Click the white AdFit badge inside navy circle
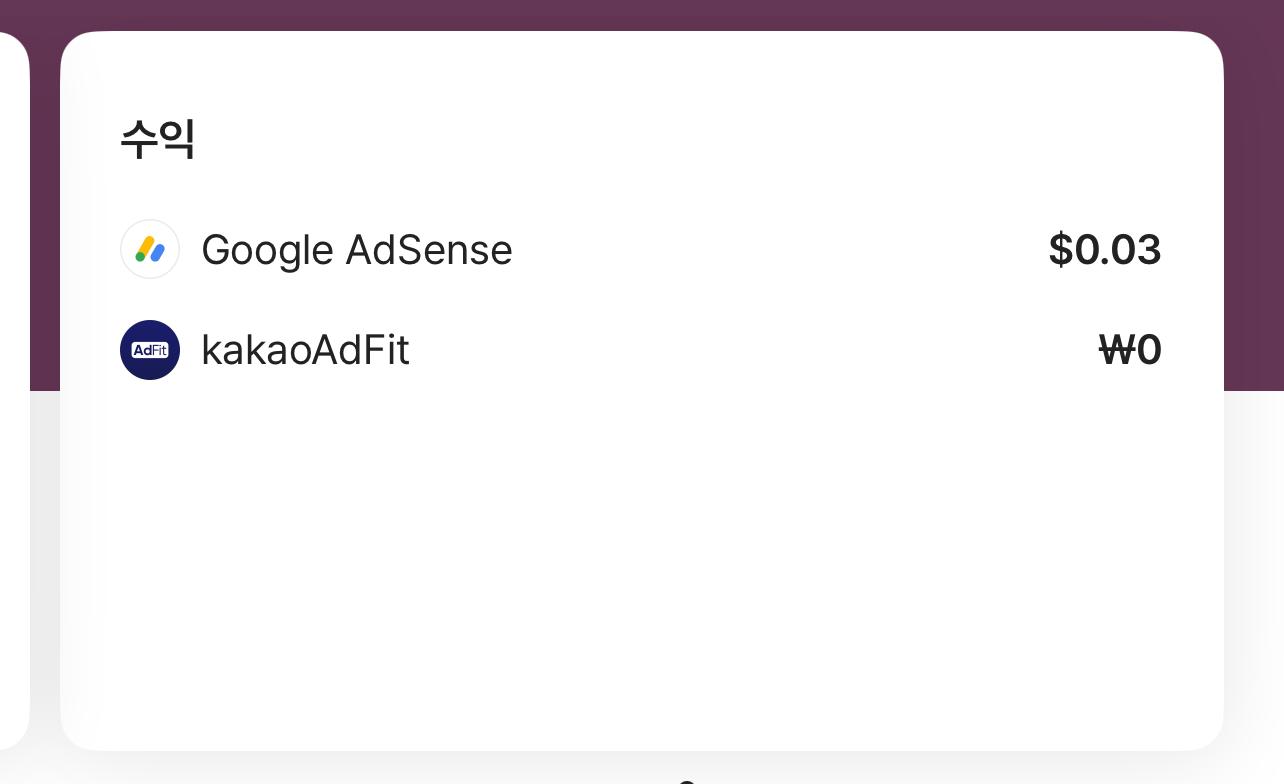The height and width of the screenshot is (784, 1284). pyautogui.click(x=150, y=350)
